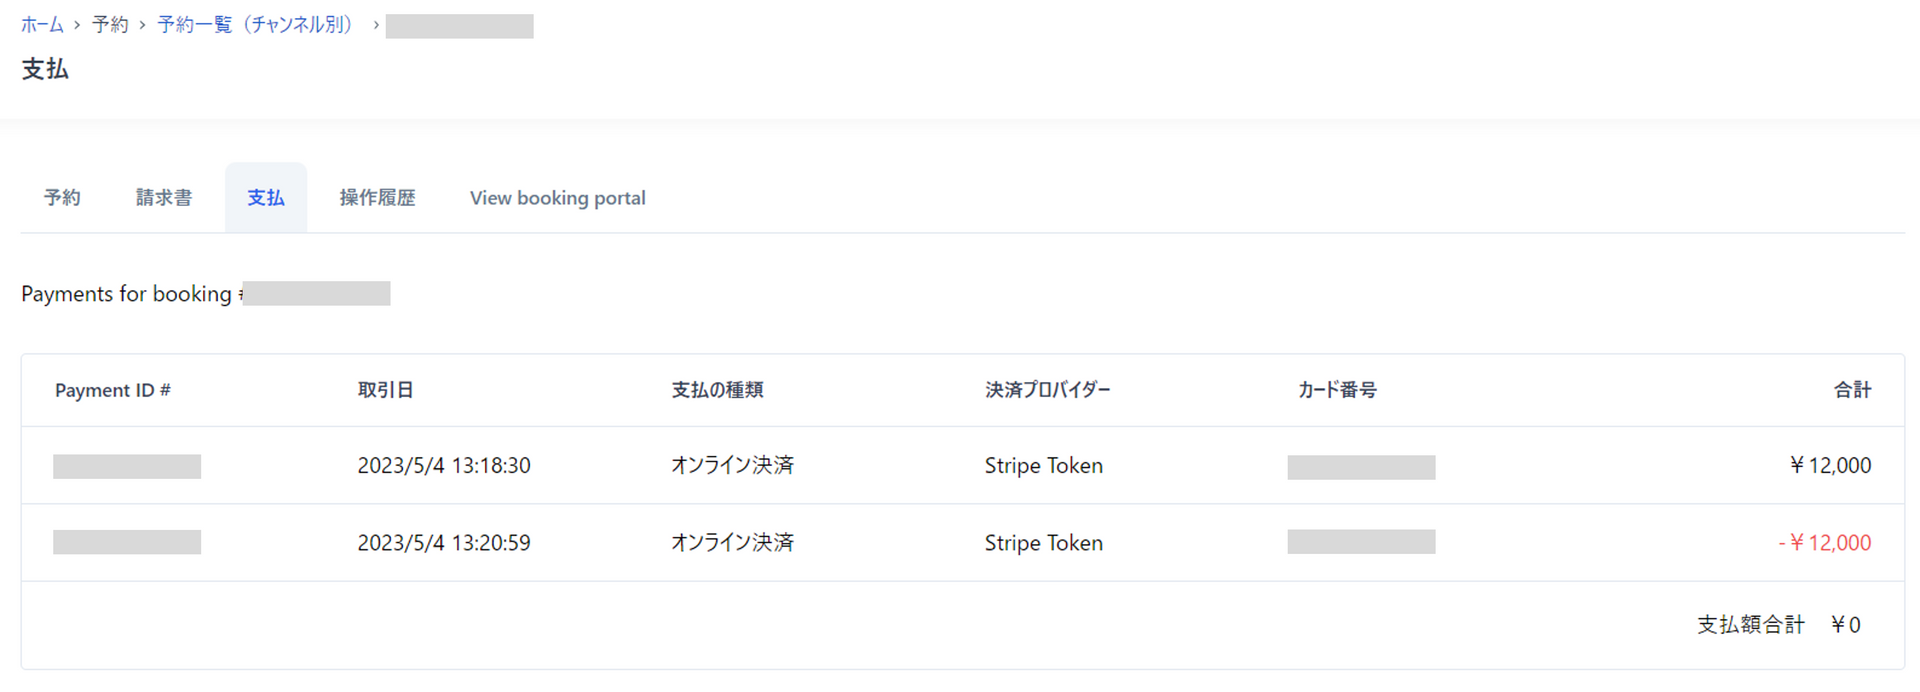
Task: Open the ホーム breadcrumb link
Action: (42, 24)
